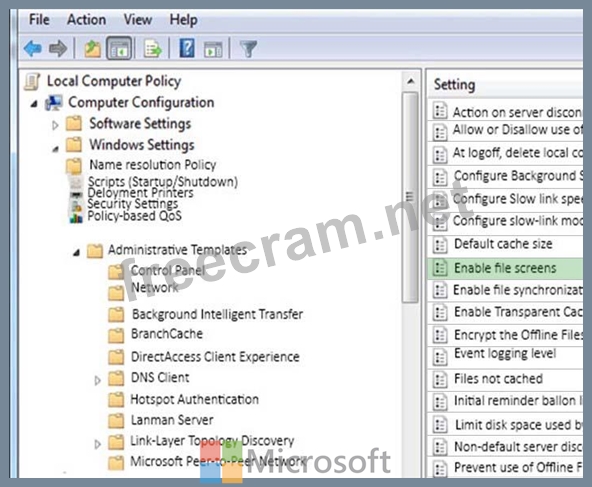Toggle the Show/Hide Console Tree icon

tap(119, 48)
